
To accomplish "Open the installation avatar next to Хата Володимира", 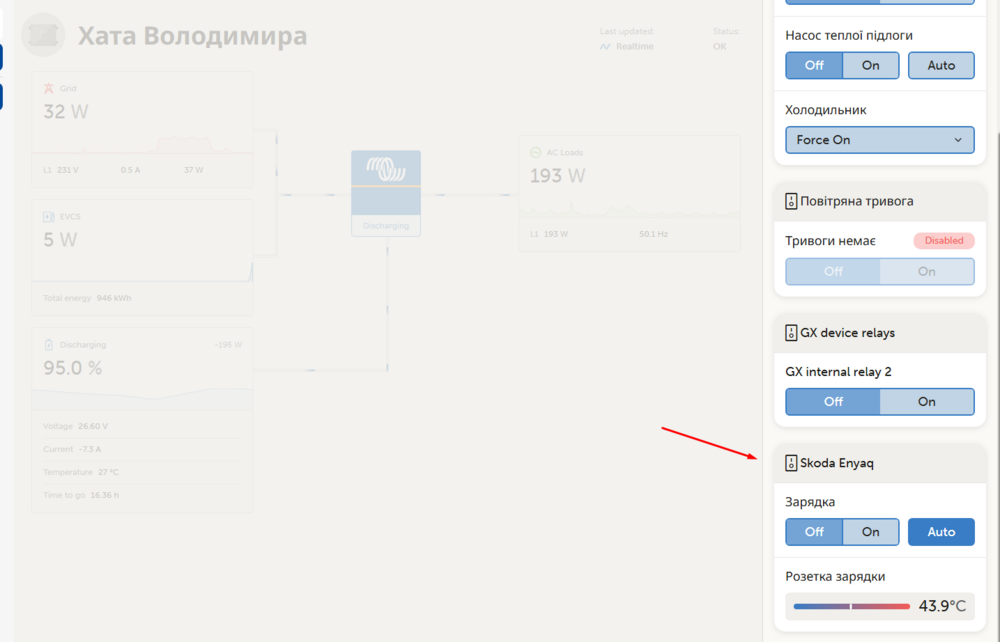I will [x=43, y=35].
